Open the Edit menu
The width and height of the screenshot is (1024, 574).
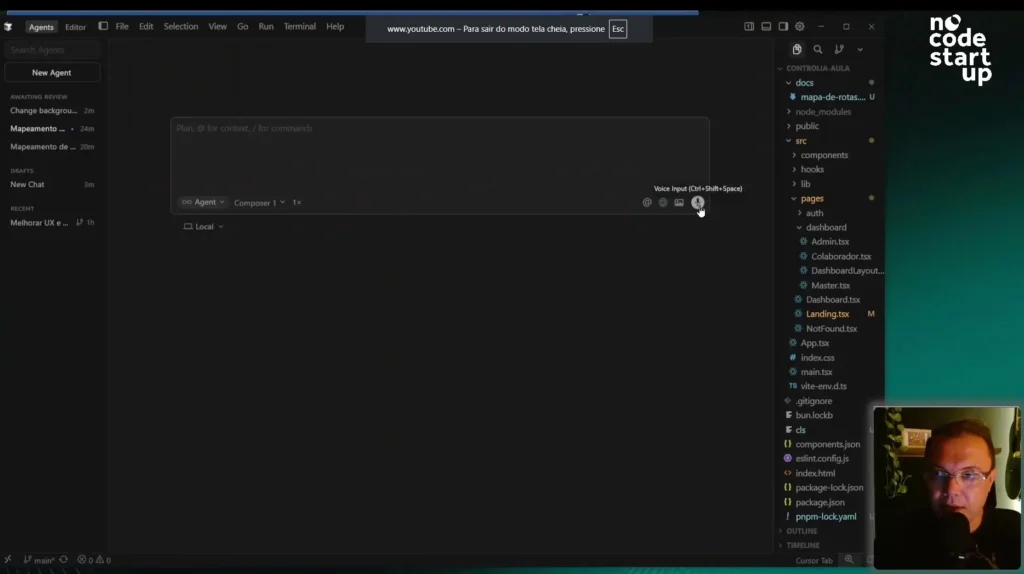(x=146, y=27)
